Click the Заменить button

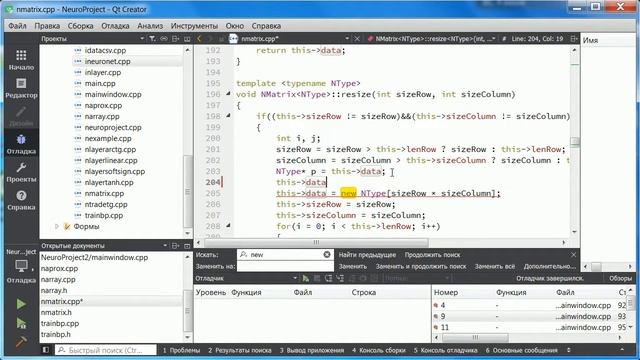pyautogui.click(x=353, y=267)
